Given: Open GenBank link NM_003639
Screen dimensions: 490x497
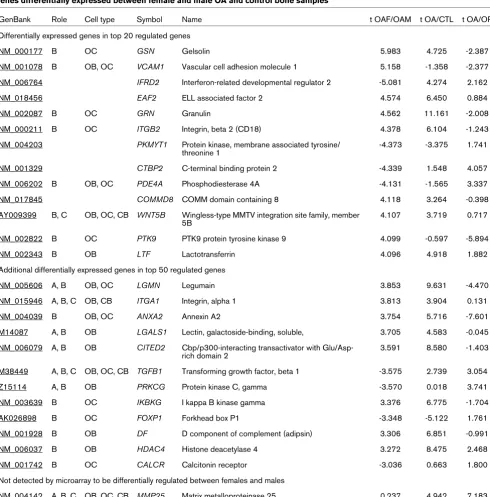Looking at the screenshot, I should 21,403.
